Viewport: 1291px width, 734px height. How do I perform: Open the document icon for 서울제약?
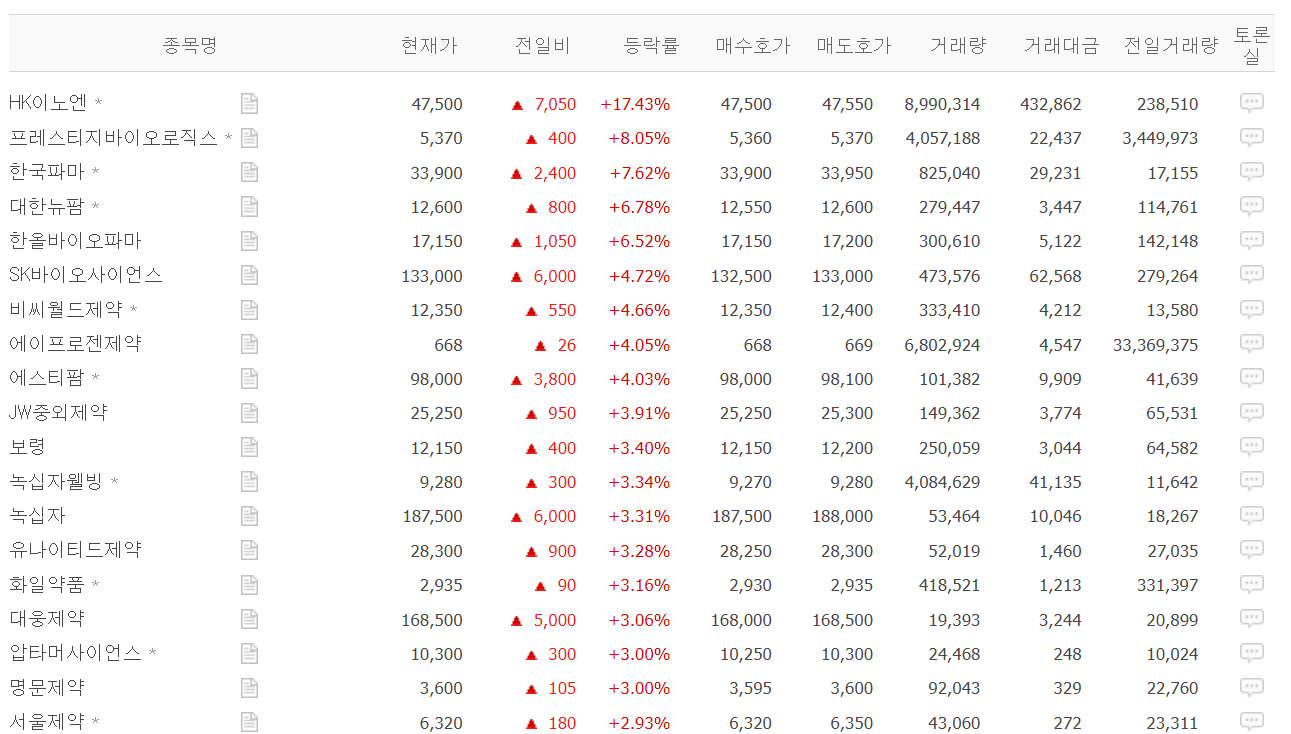(249, 722)
